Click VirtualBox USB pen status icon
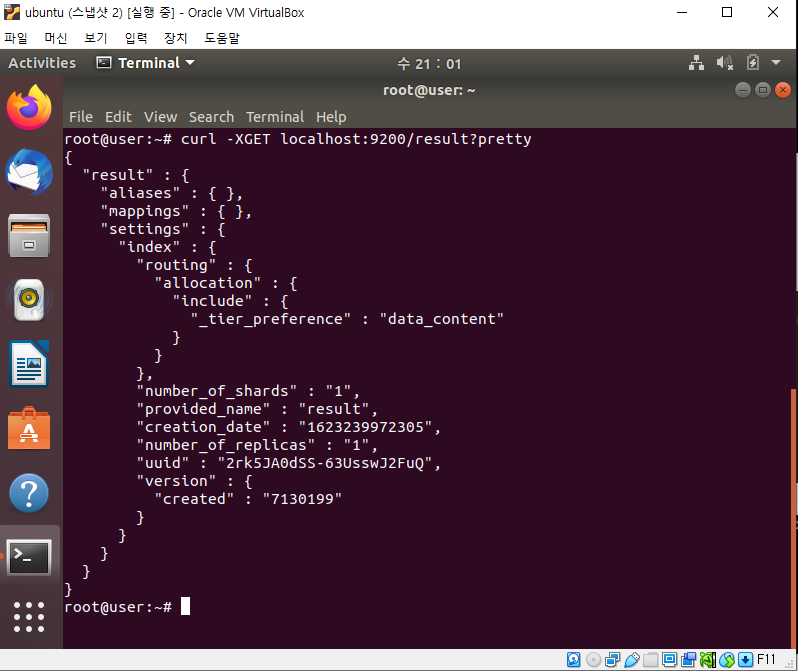Screen dimensions: 798x671 coord(631,660)
